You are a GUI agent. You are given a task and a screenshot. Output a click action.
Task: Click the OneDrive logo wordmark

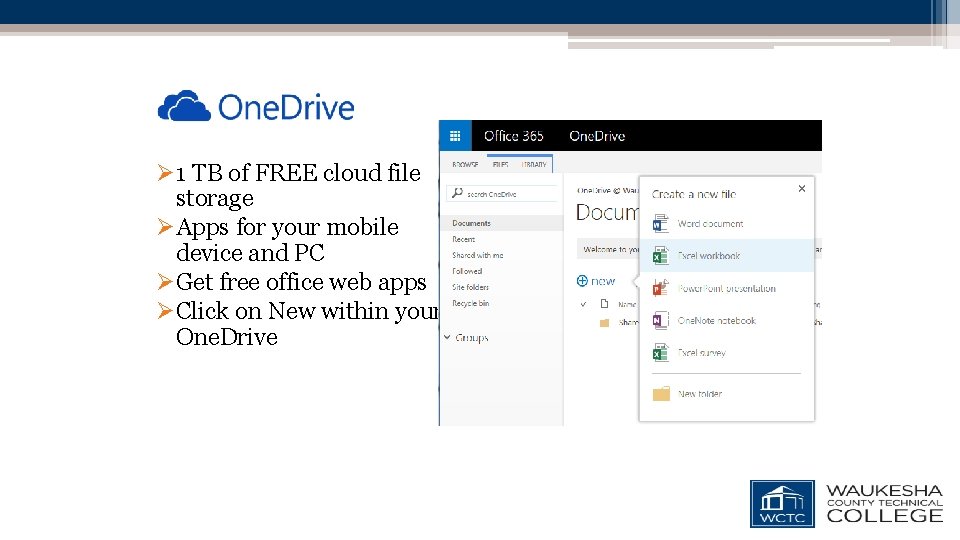[x=286, y=107]
